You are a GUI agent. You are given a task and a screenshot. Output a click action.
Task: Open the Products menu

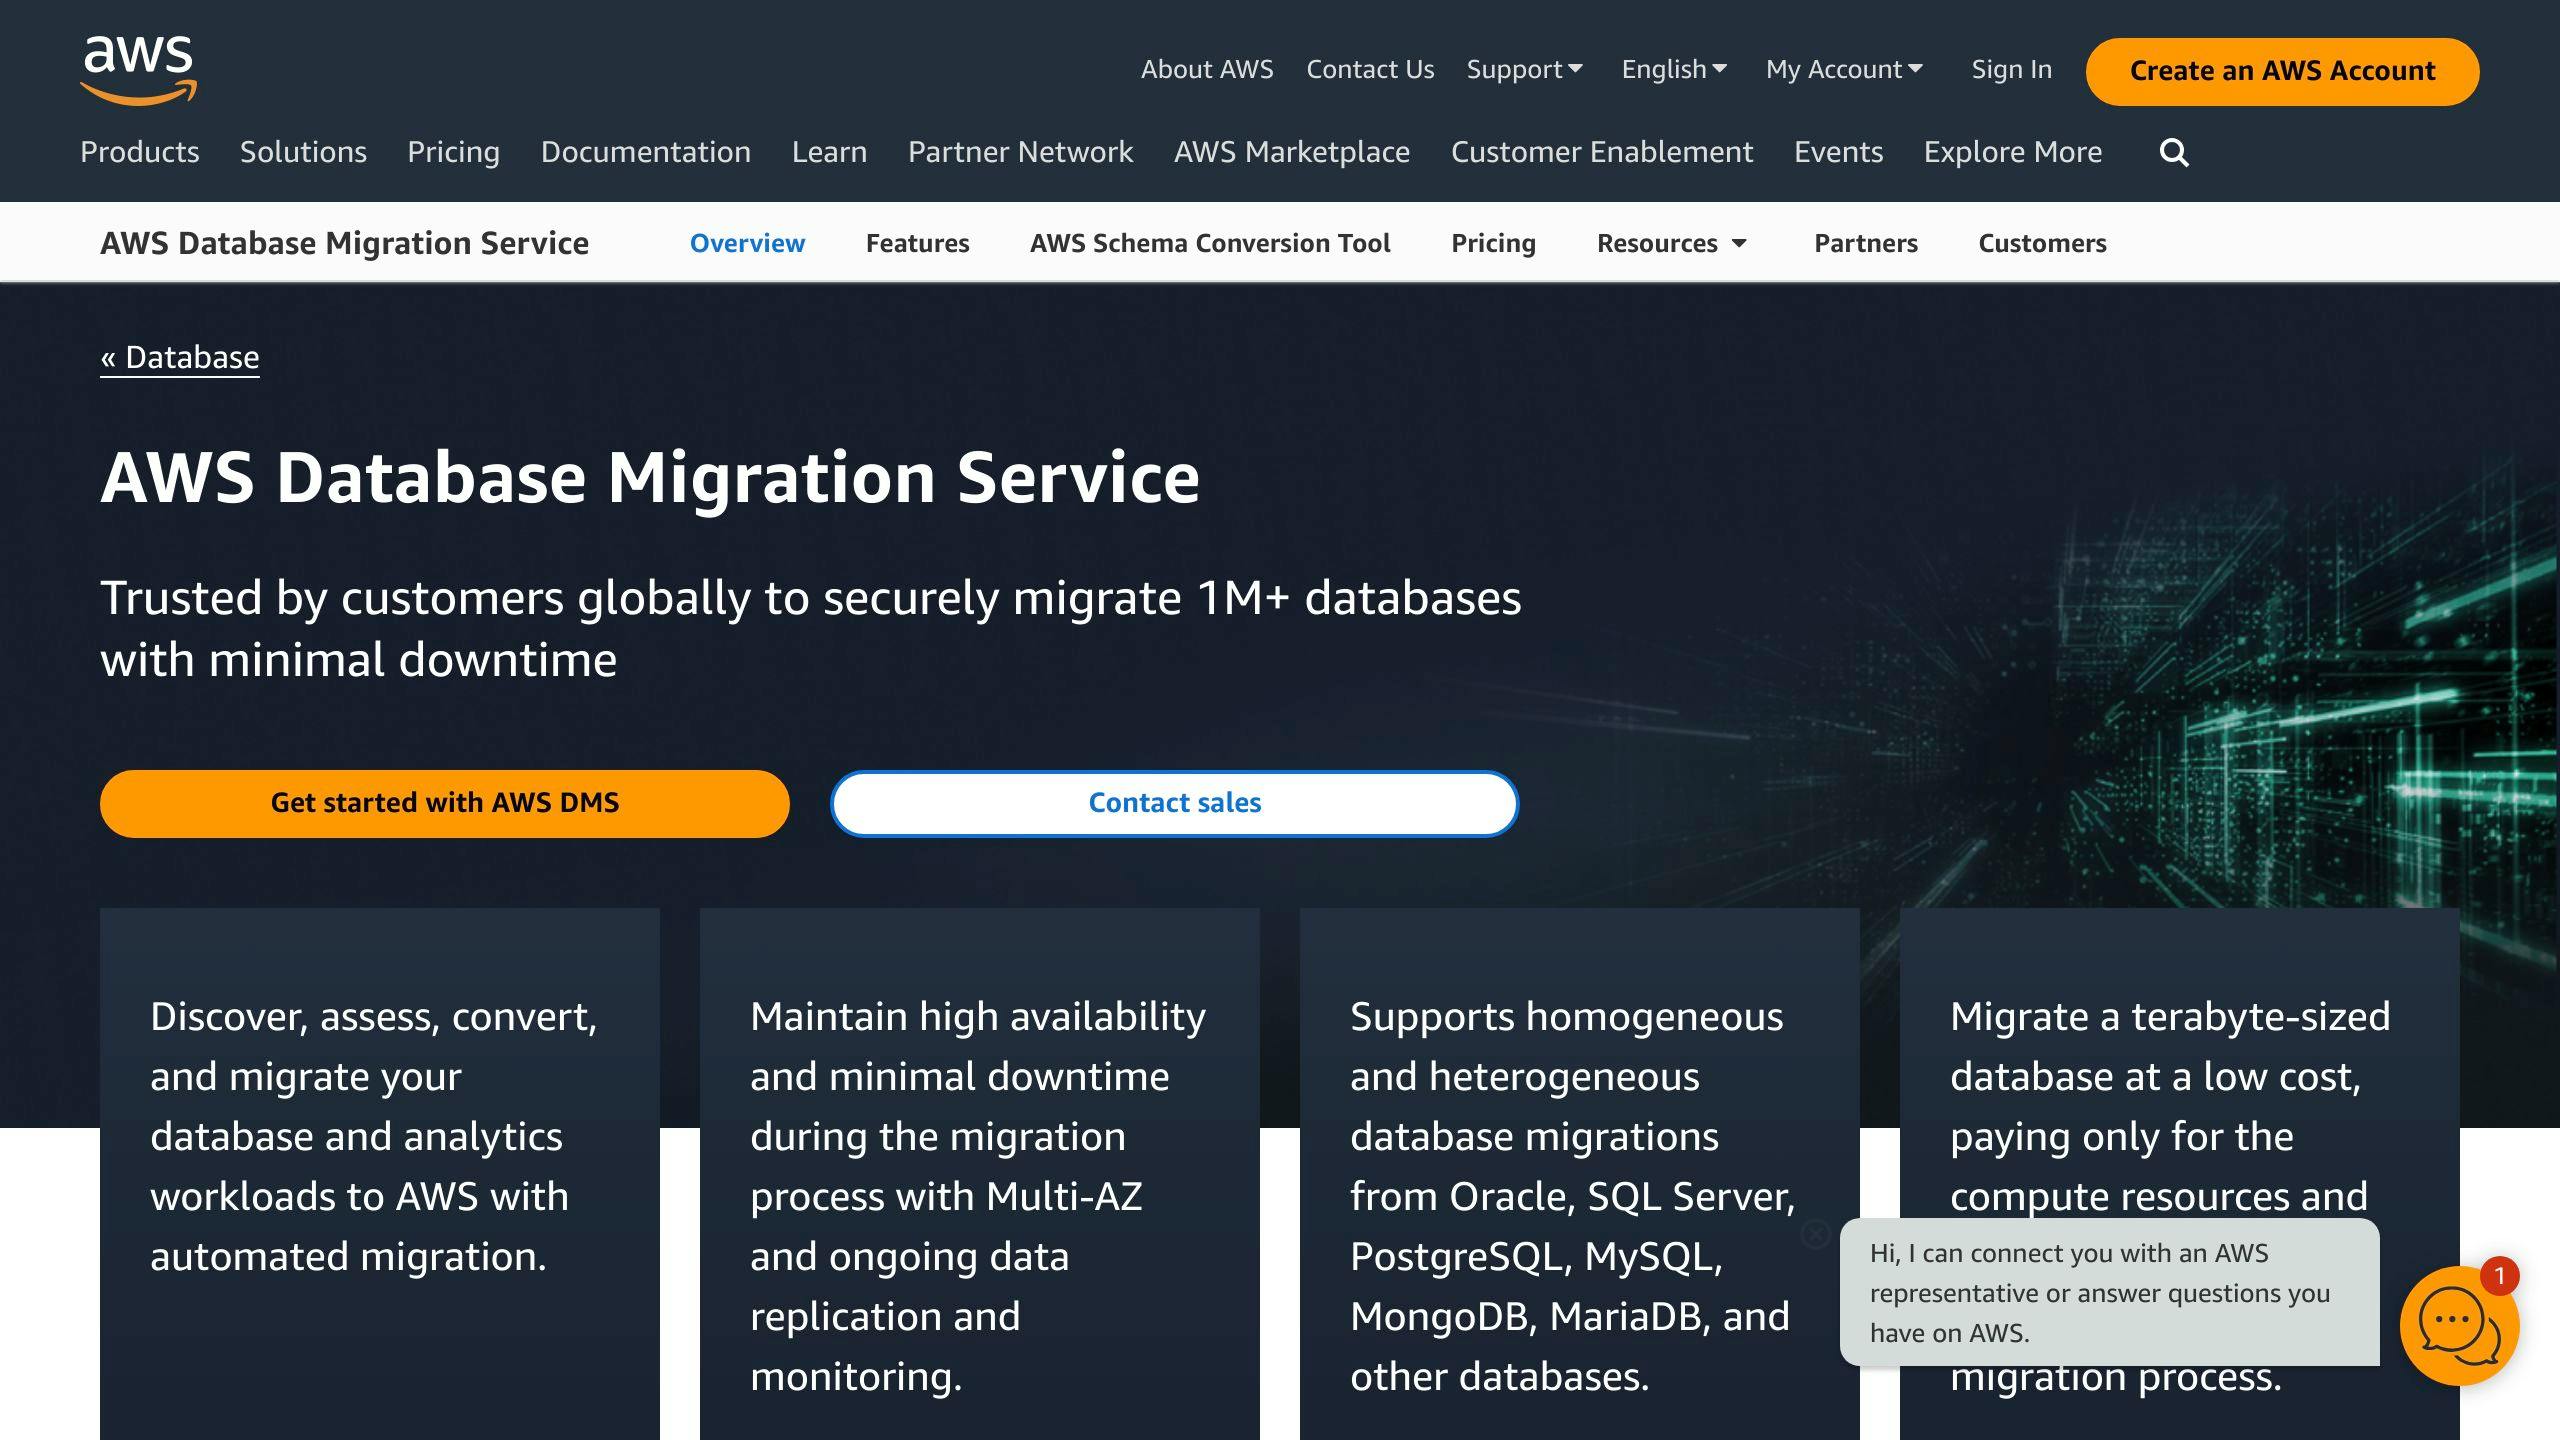(x=140, y=152)
